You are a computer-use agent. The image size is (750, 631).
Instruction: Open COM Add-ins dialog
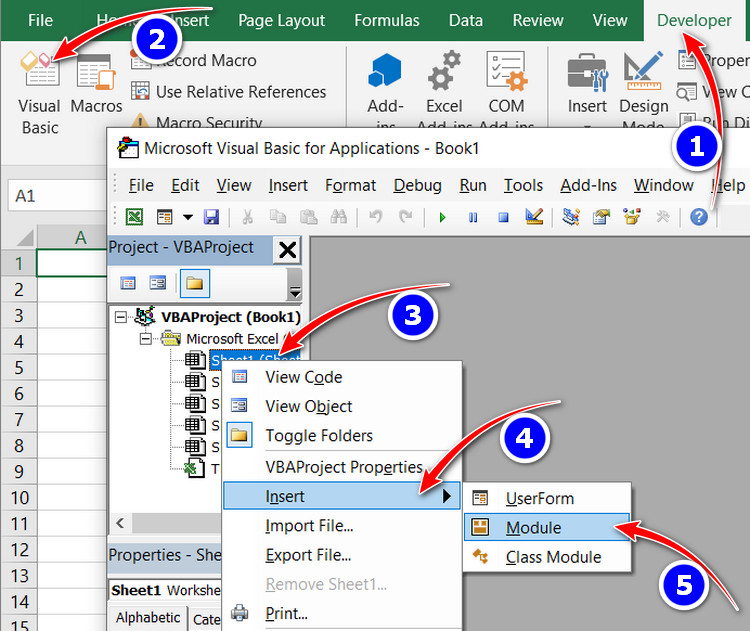(507, 89)
